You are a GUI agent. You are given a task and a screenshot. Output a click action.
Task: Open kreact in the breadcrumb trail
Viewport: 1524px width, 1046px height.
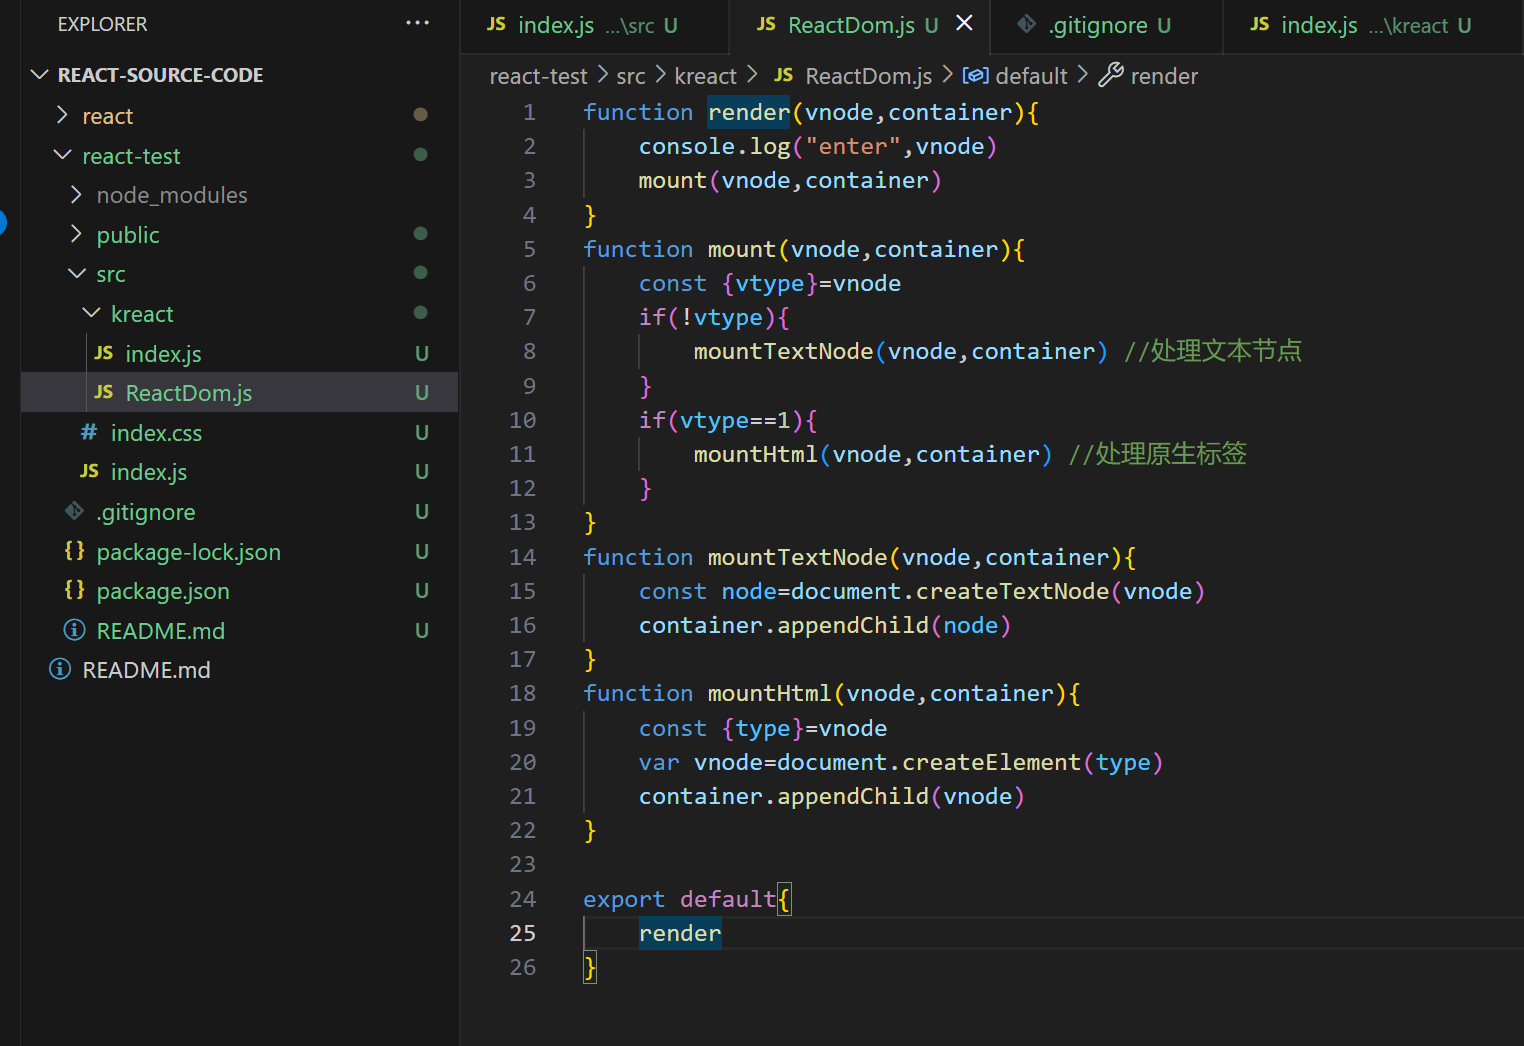pos(705,75)
